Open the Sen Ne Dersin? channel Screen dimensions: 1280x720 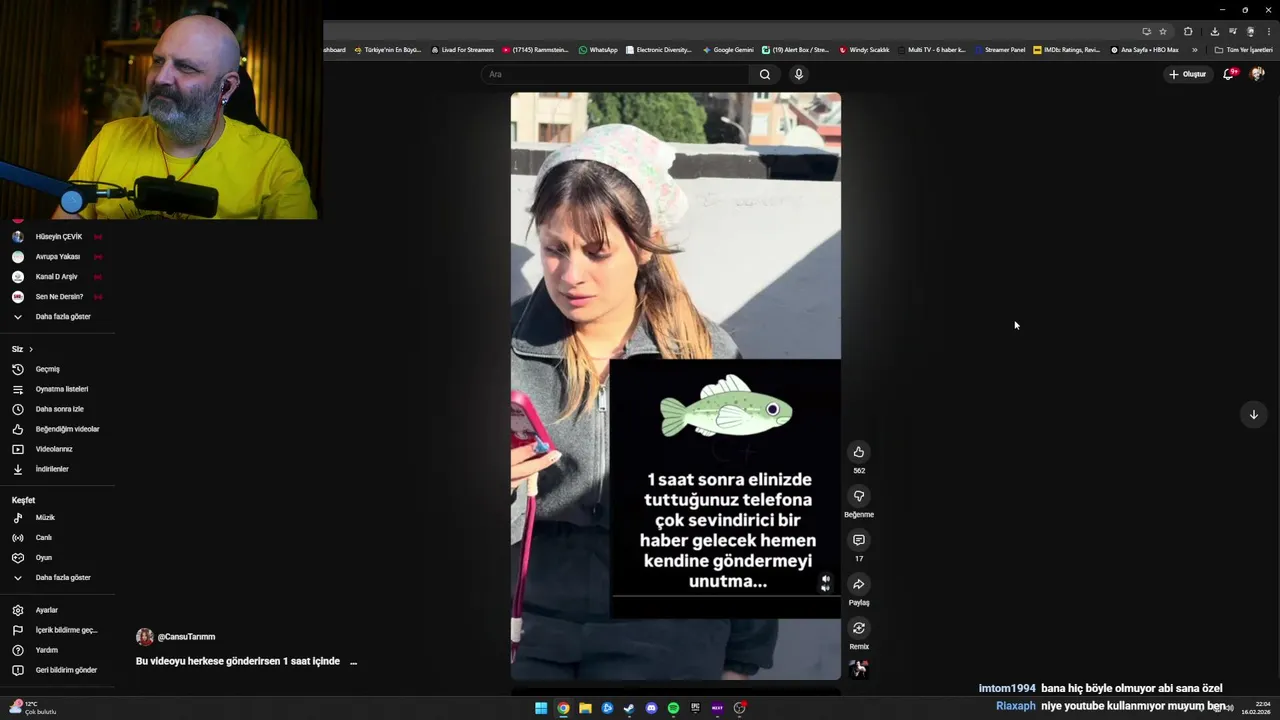[58, 297]
